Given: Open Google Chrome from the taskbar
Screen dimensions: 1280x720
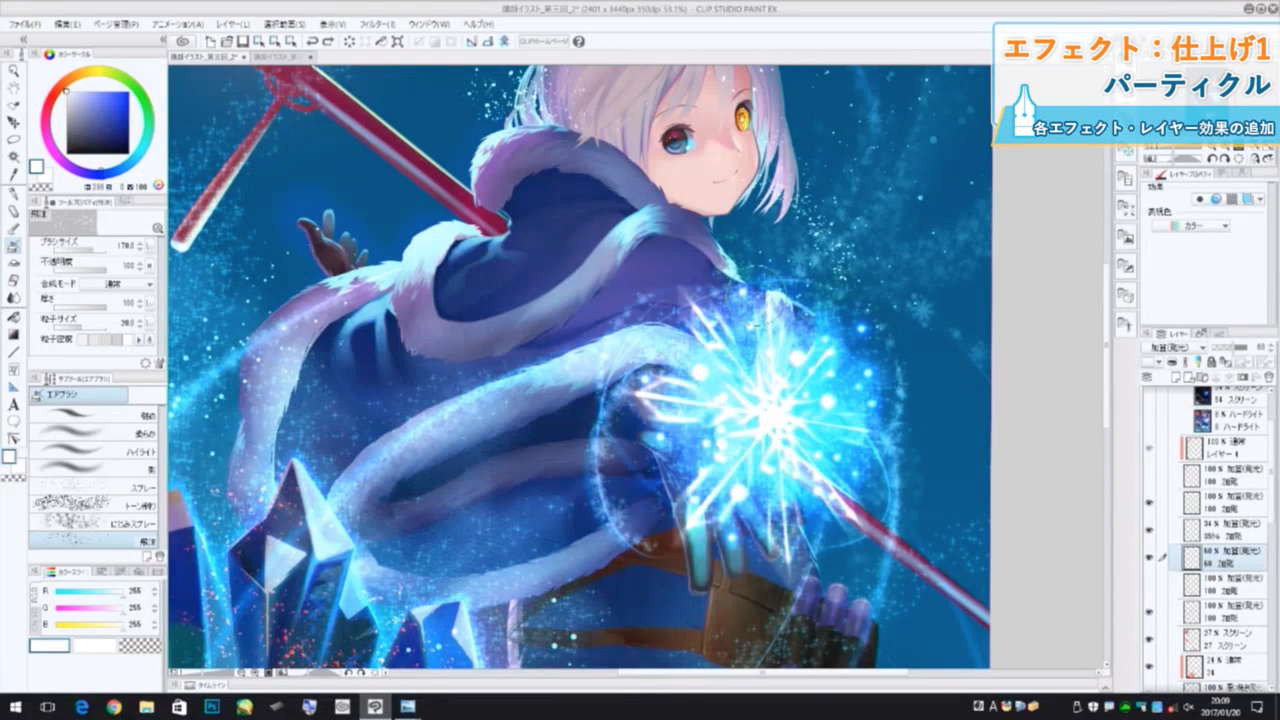Looking at the screenshot, I should coord(113,707).
